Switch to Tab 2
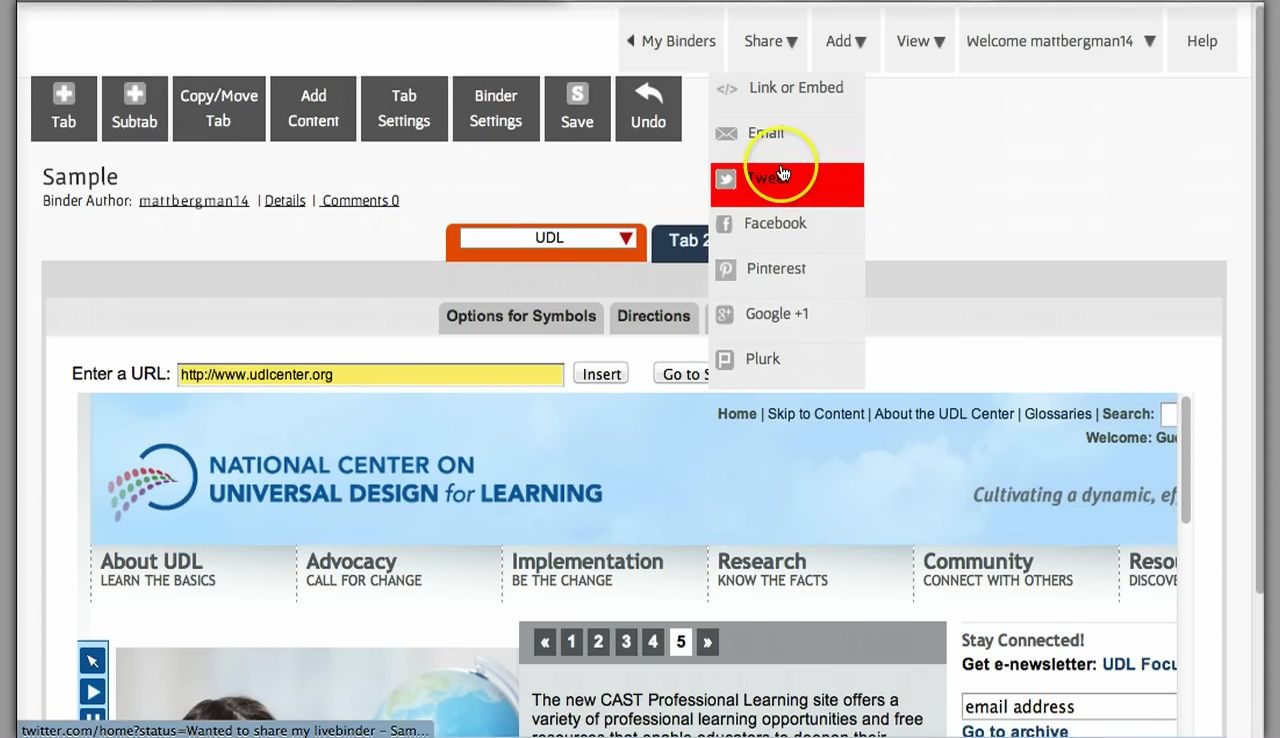Image resolution: width=1280 pixels, height=738 pixels. [682, 241]
